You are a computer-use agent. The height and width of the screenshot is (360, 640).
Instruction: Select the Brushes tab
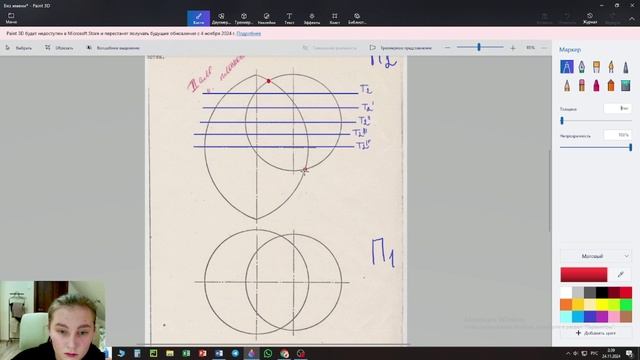pyautogui.click(x=198, y=18)
